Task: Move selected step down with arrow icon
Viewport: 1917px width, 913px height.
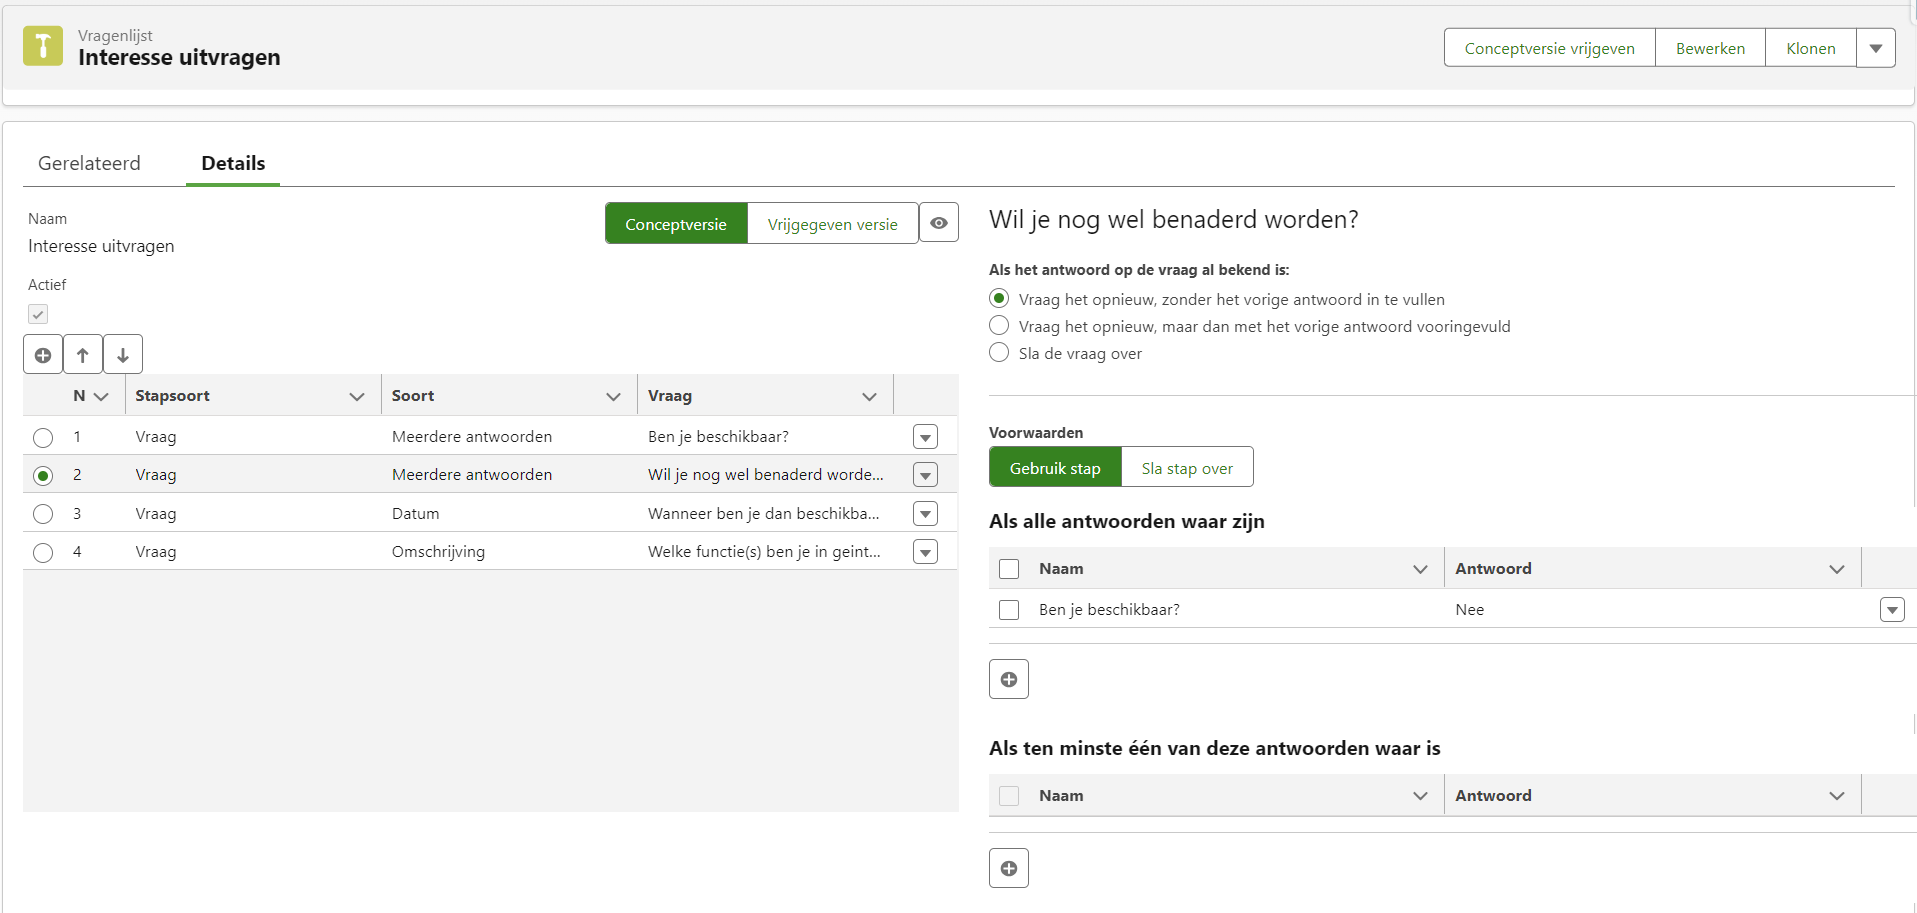Action: click(123, 355)
